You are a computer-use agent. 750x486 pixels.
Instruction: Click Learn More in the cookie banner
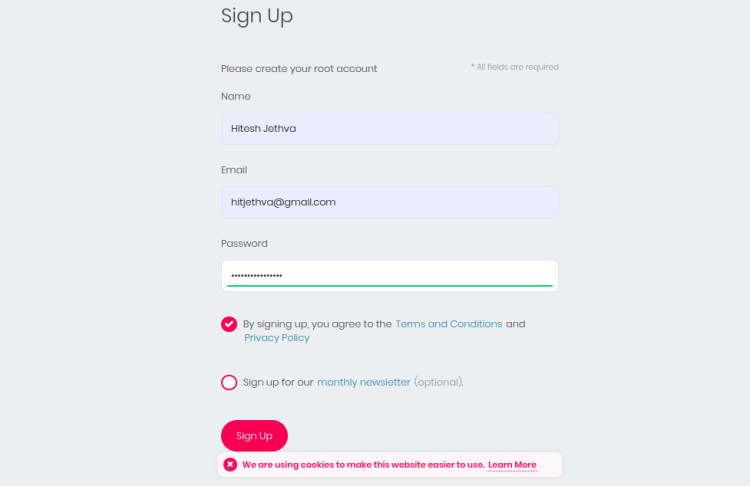click(512, 465)
